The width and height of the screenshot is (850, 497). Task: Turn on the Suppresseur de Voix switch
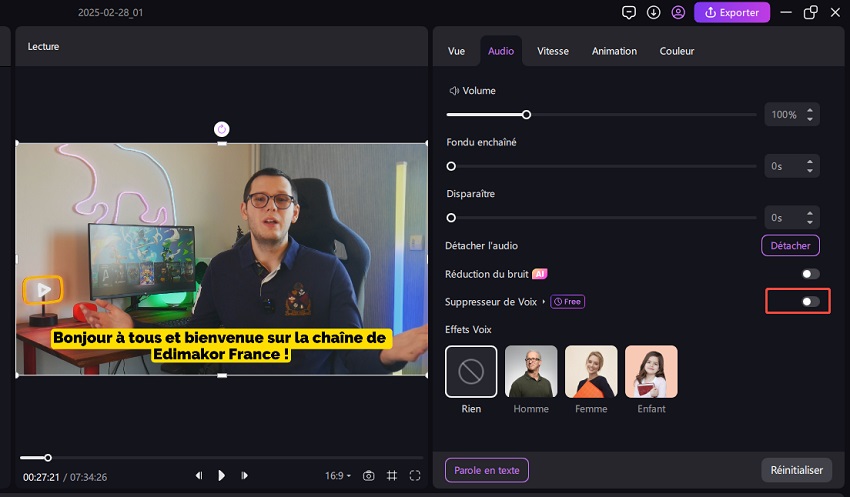[810, 301]
